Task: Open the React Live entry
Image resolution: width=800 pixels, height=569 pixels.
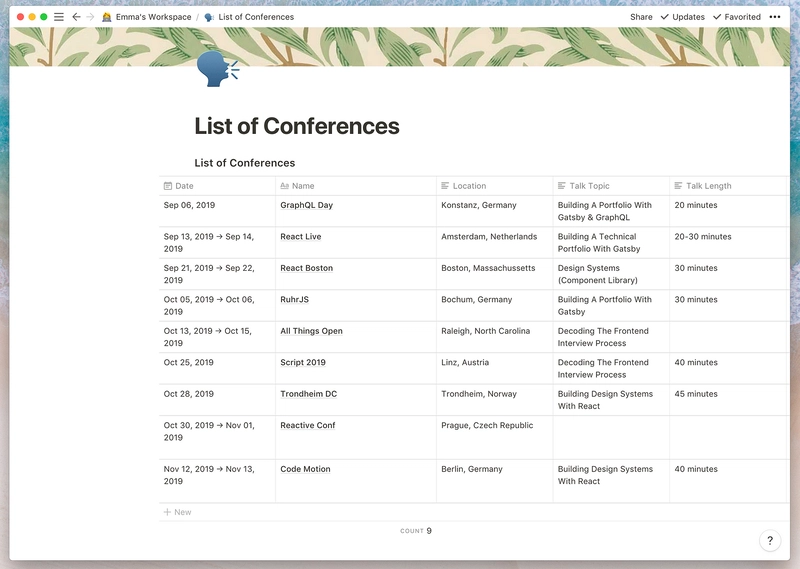Action: click(301, 237)
